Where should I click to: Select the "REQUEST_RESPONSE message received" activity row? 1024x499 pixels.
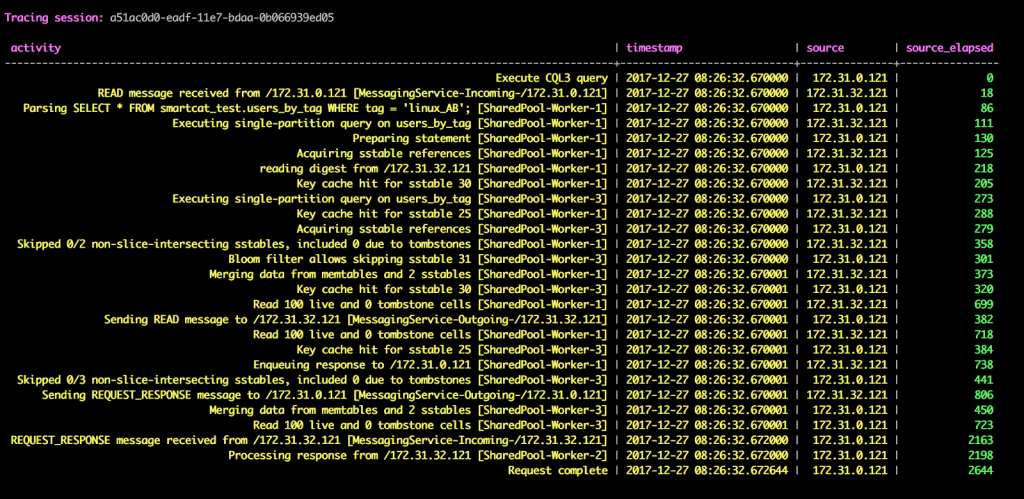(x=308, y=440)
